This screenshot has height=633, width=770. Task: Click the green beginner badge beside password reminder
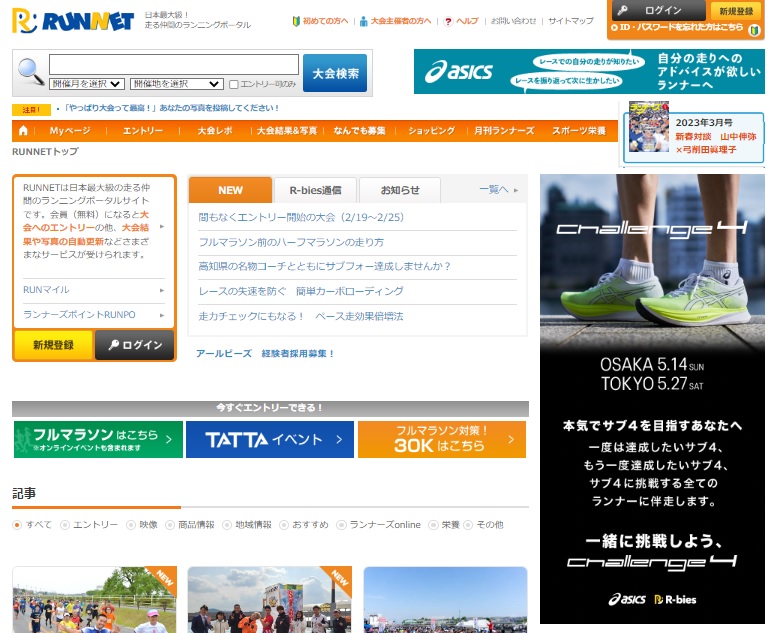point(754,30)
